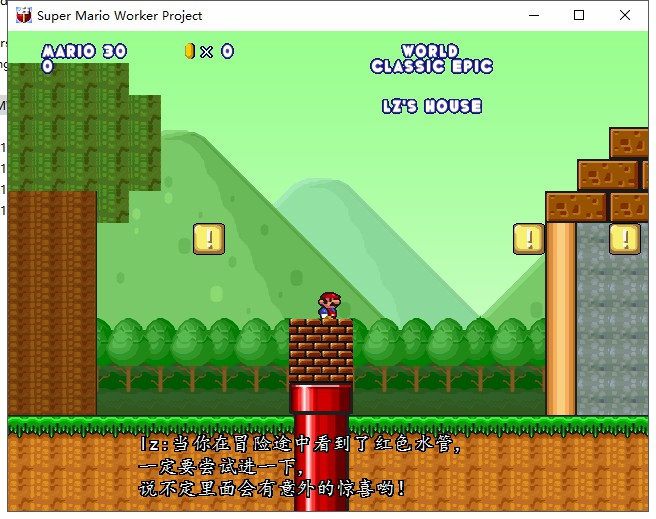This screenshot has width=656, height=519.
Task: Click the exclamation block on the stone wall
Action: pyautogui.click(x=625, y=239)
